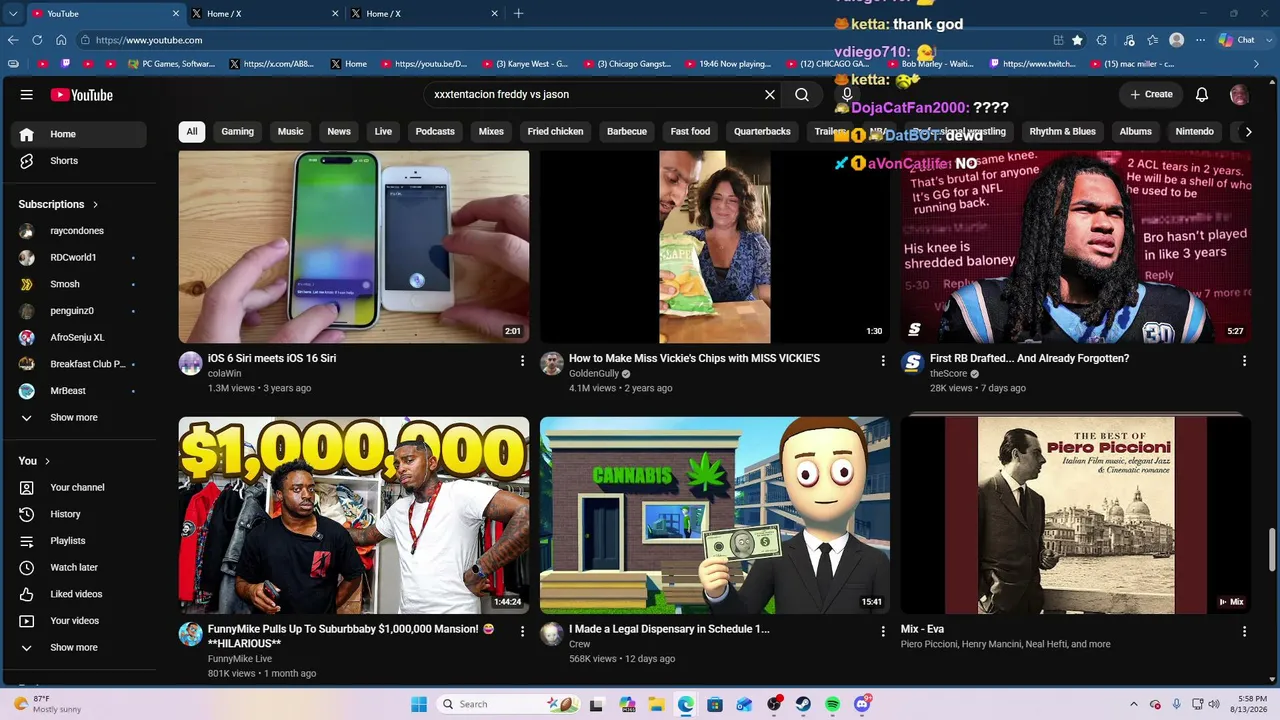Open Spotify from the taskbar
This screenshot has height=720, width=1280.
833,704
